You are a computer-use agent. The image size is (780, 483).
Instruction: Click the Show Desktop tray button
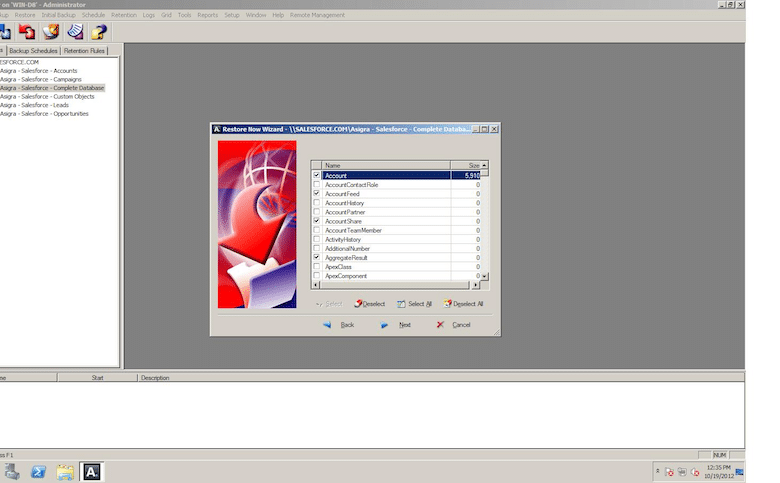pos(740,472)
